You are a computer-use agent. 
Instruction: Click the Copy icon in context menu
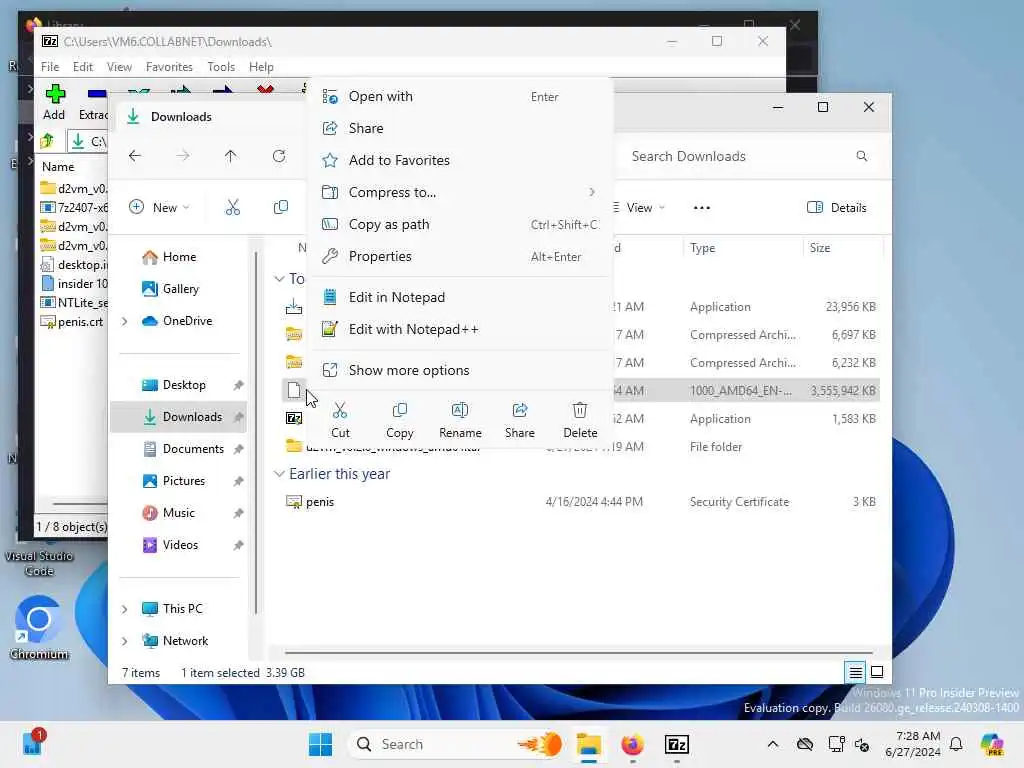coord(399,419)
